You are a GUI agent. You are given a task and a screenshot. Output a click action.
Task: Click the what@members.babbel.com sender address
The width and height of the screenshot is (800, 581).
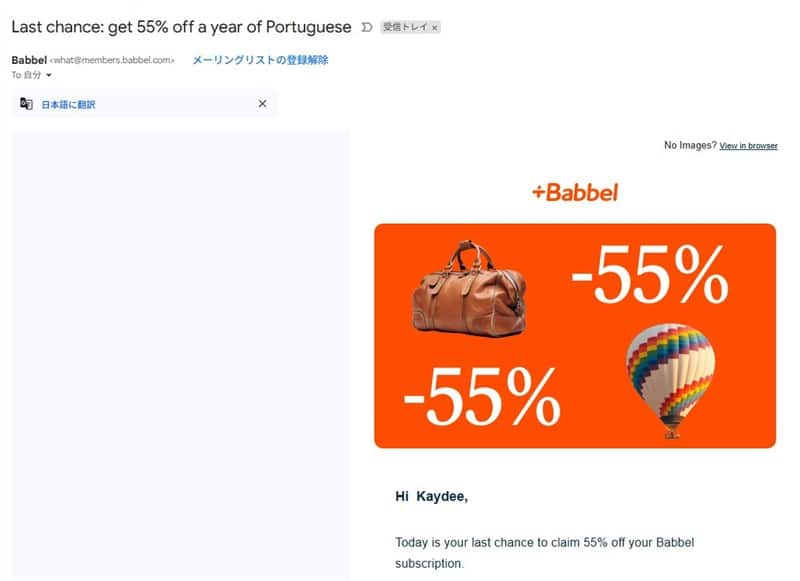point(112,60)
